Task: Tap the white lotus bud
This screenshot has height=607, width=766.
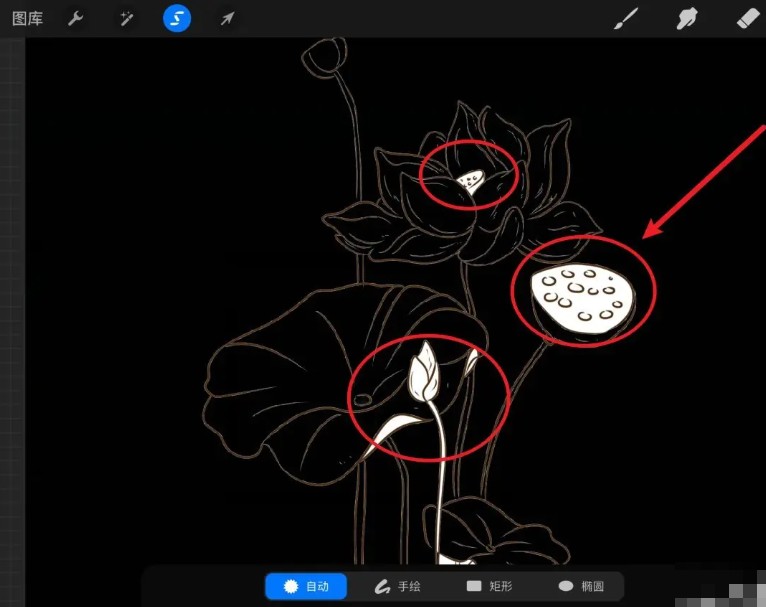Action: pyautogui.click(x=424, y=372)
